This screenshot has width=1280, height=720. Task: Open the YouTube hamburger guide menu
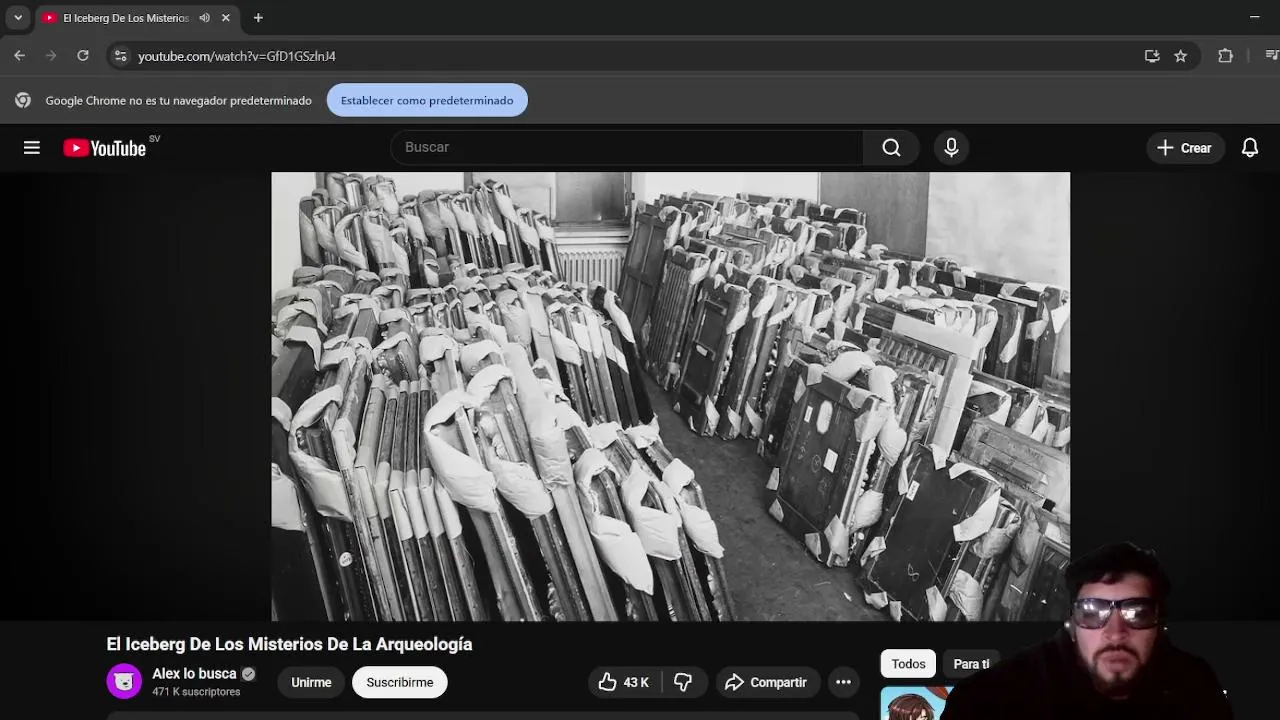32,148
